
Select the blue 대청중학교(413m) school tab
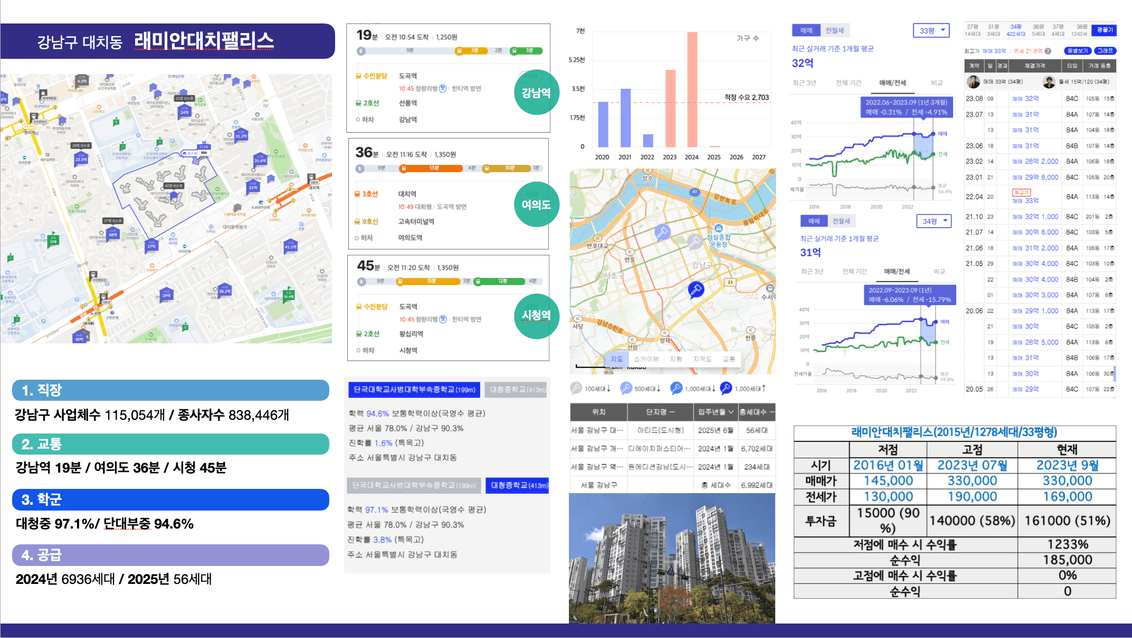pos(517,485)
